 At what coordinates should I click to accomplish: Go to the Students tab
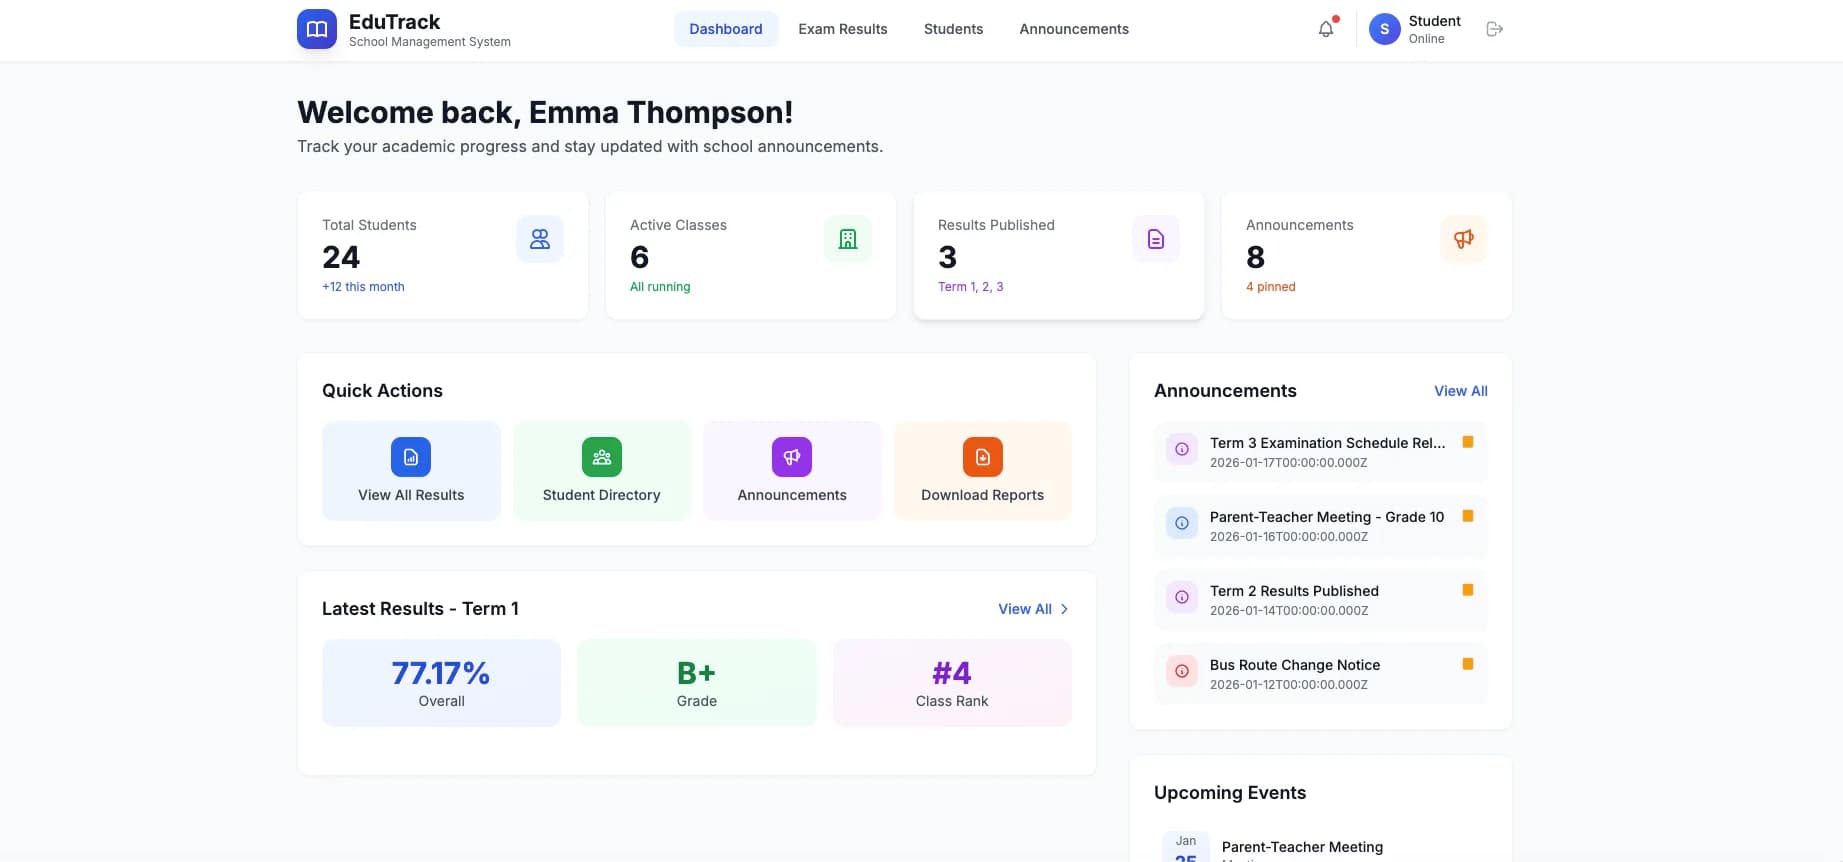click(953, 29)
